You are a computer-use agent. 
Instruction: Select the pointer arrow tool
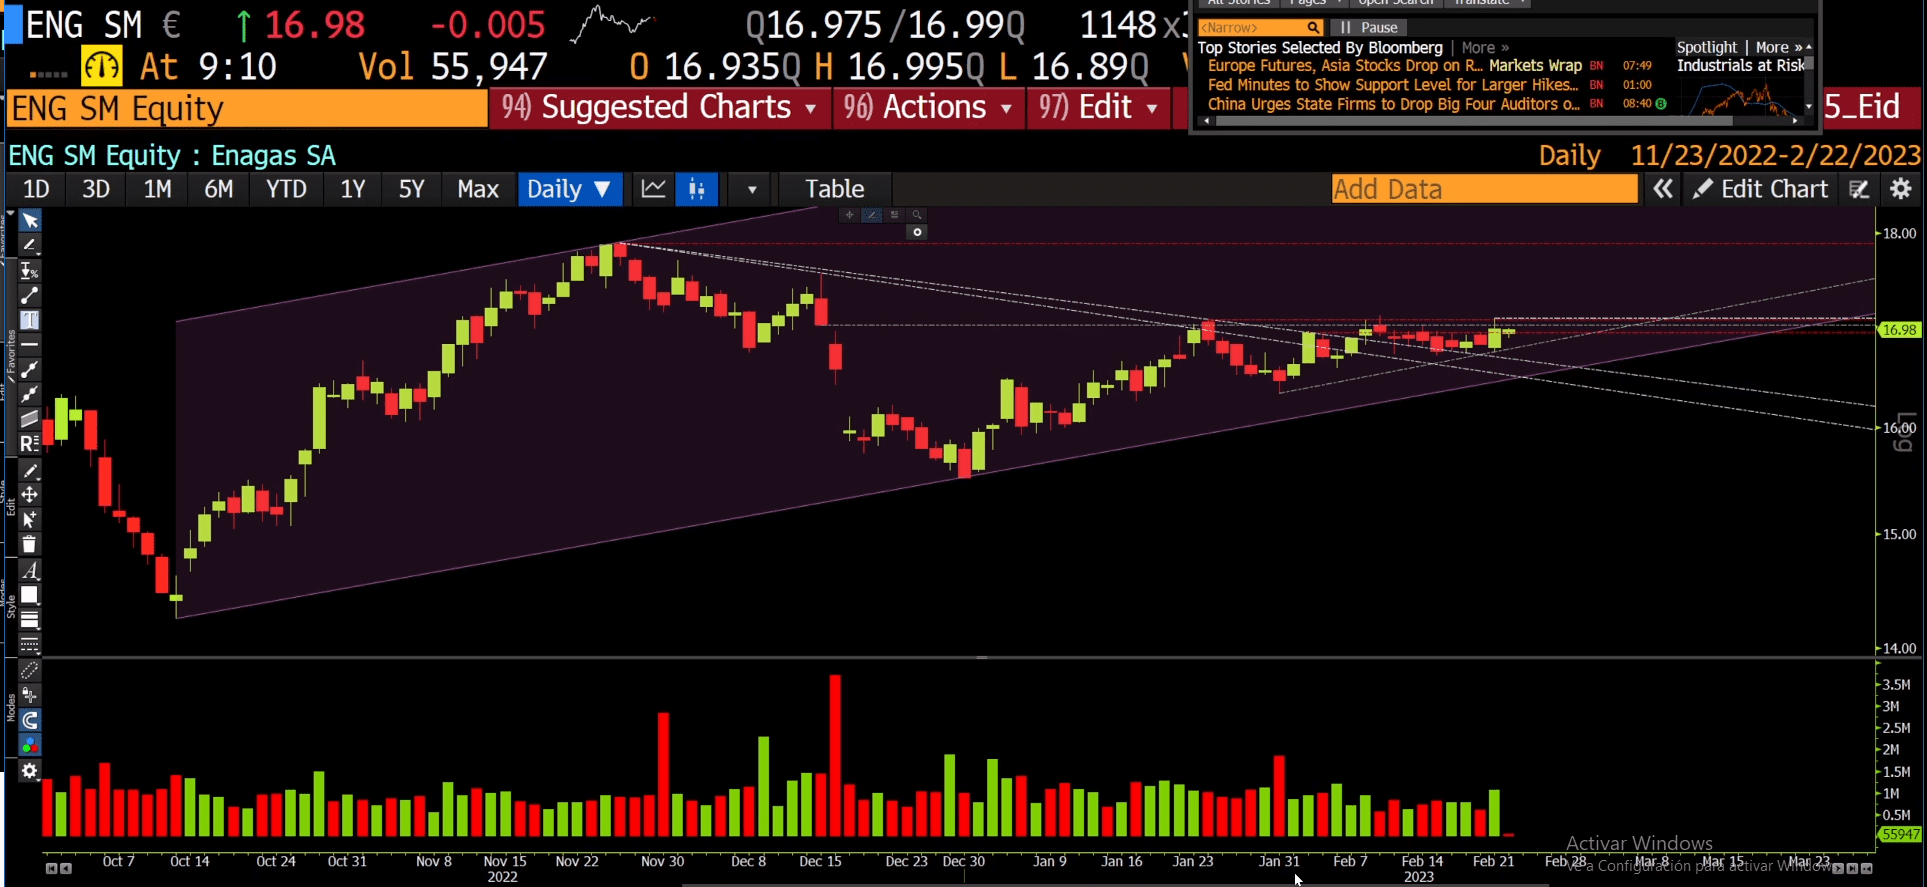(x=30, y=221)
